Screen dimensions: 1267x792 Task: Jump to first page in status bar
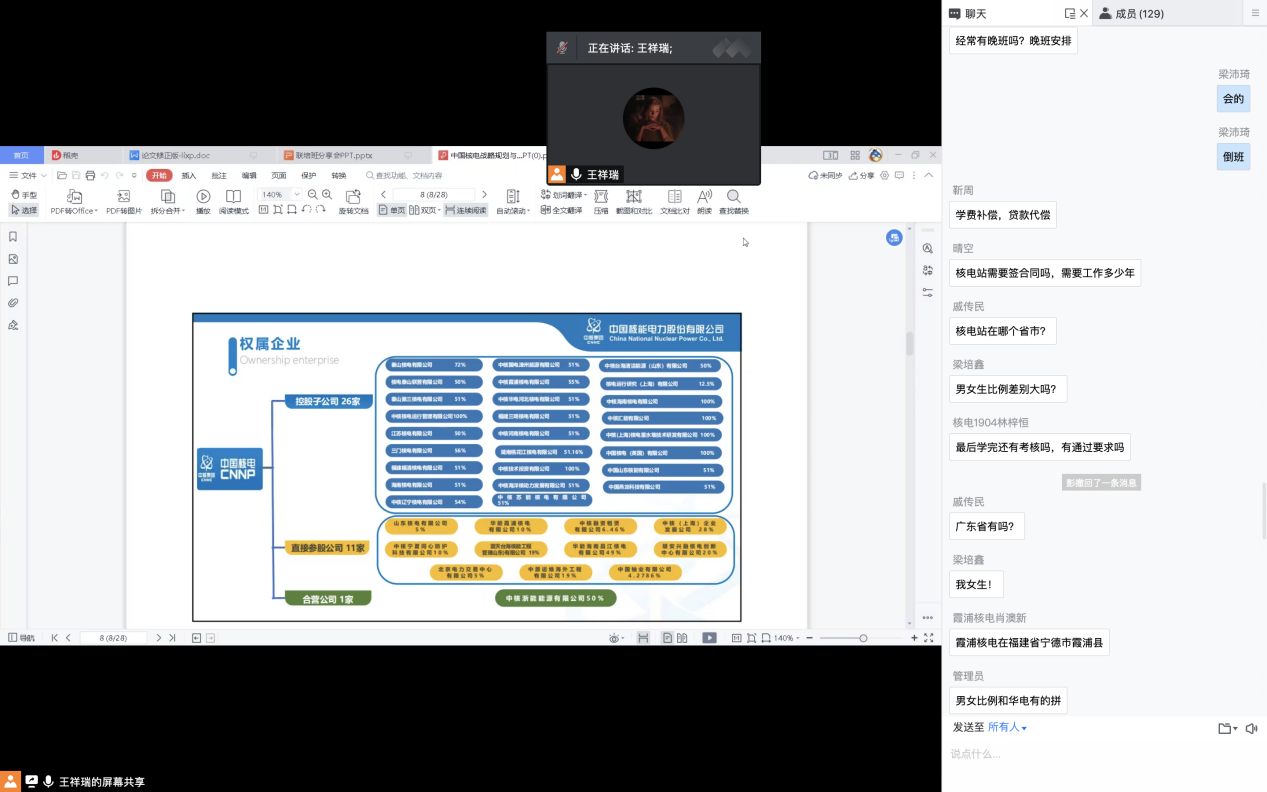coord(55,638)
